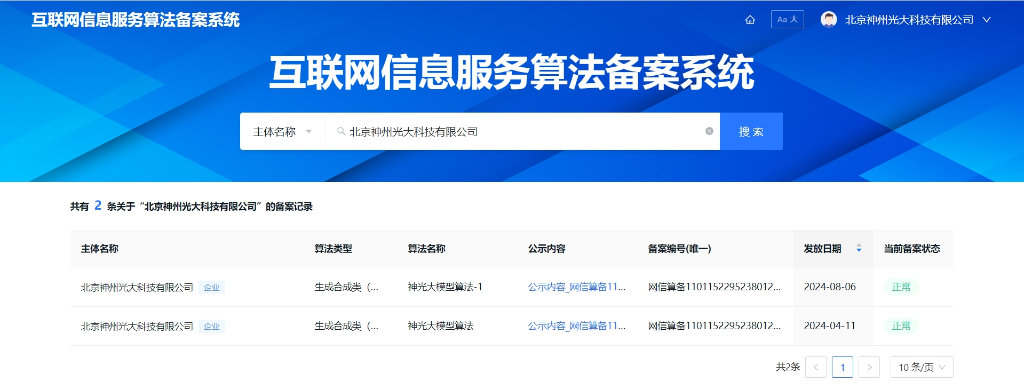Open user avatar profile icon

tap(829, 20)
